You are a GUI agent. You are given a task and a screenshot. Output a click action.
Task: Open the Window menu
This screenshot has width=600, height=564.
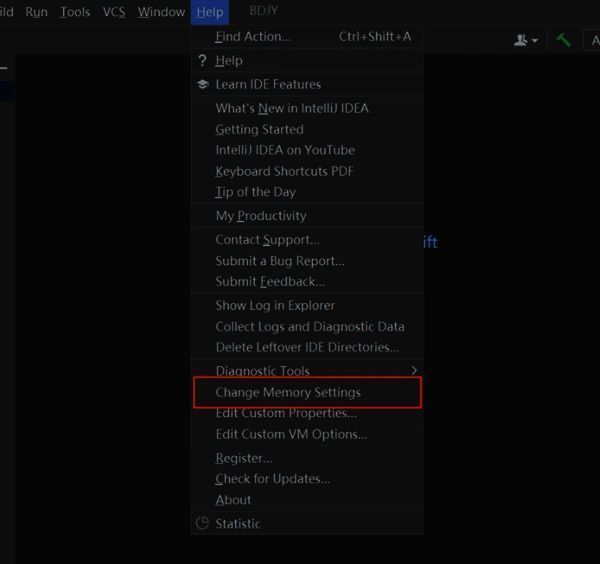(161, 12)
